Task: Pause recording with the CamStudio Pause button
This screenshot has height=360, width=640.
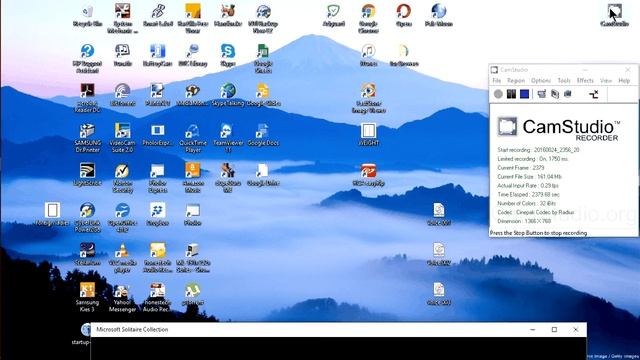Action: 511,94
